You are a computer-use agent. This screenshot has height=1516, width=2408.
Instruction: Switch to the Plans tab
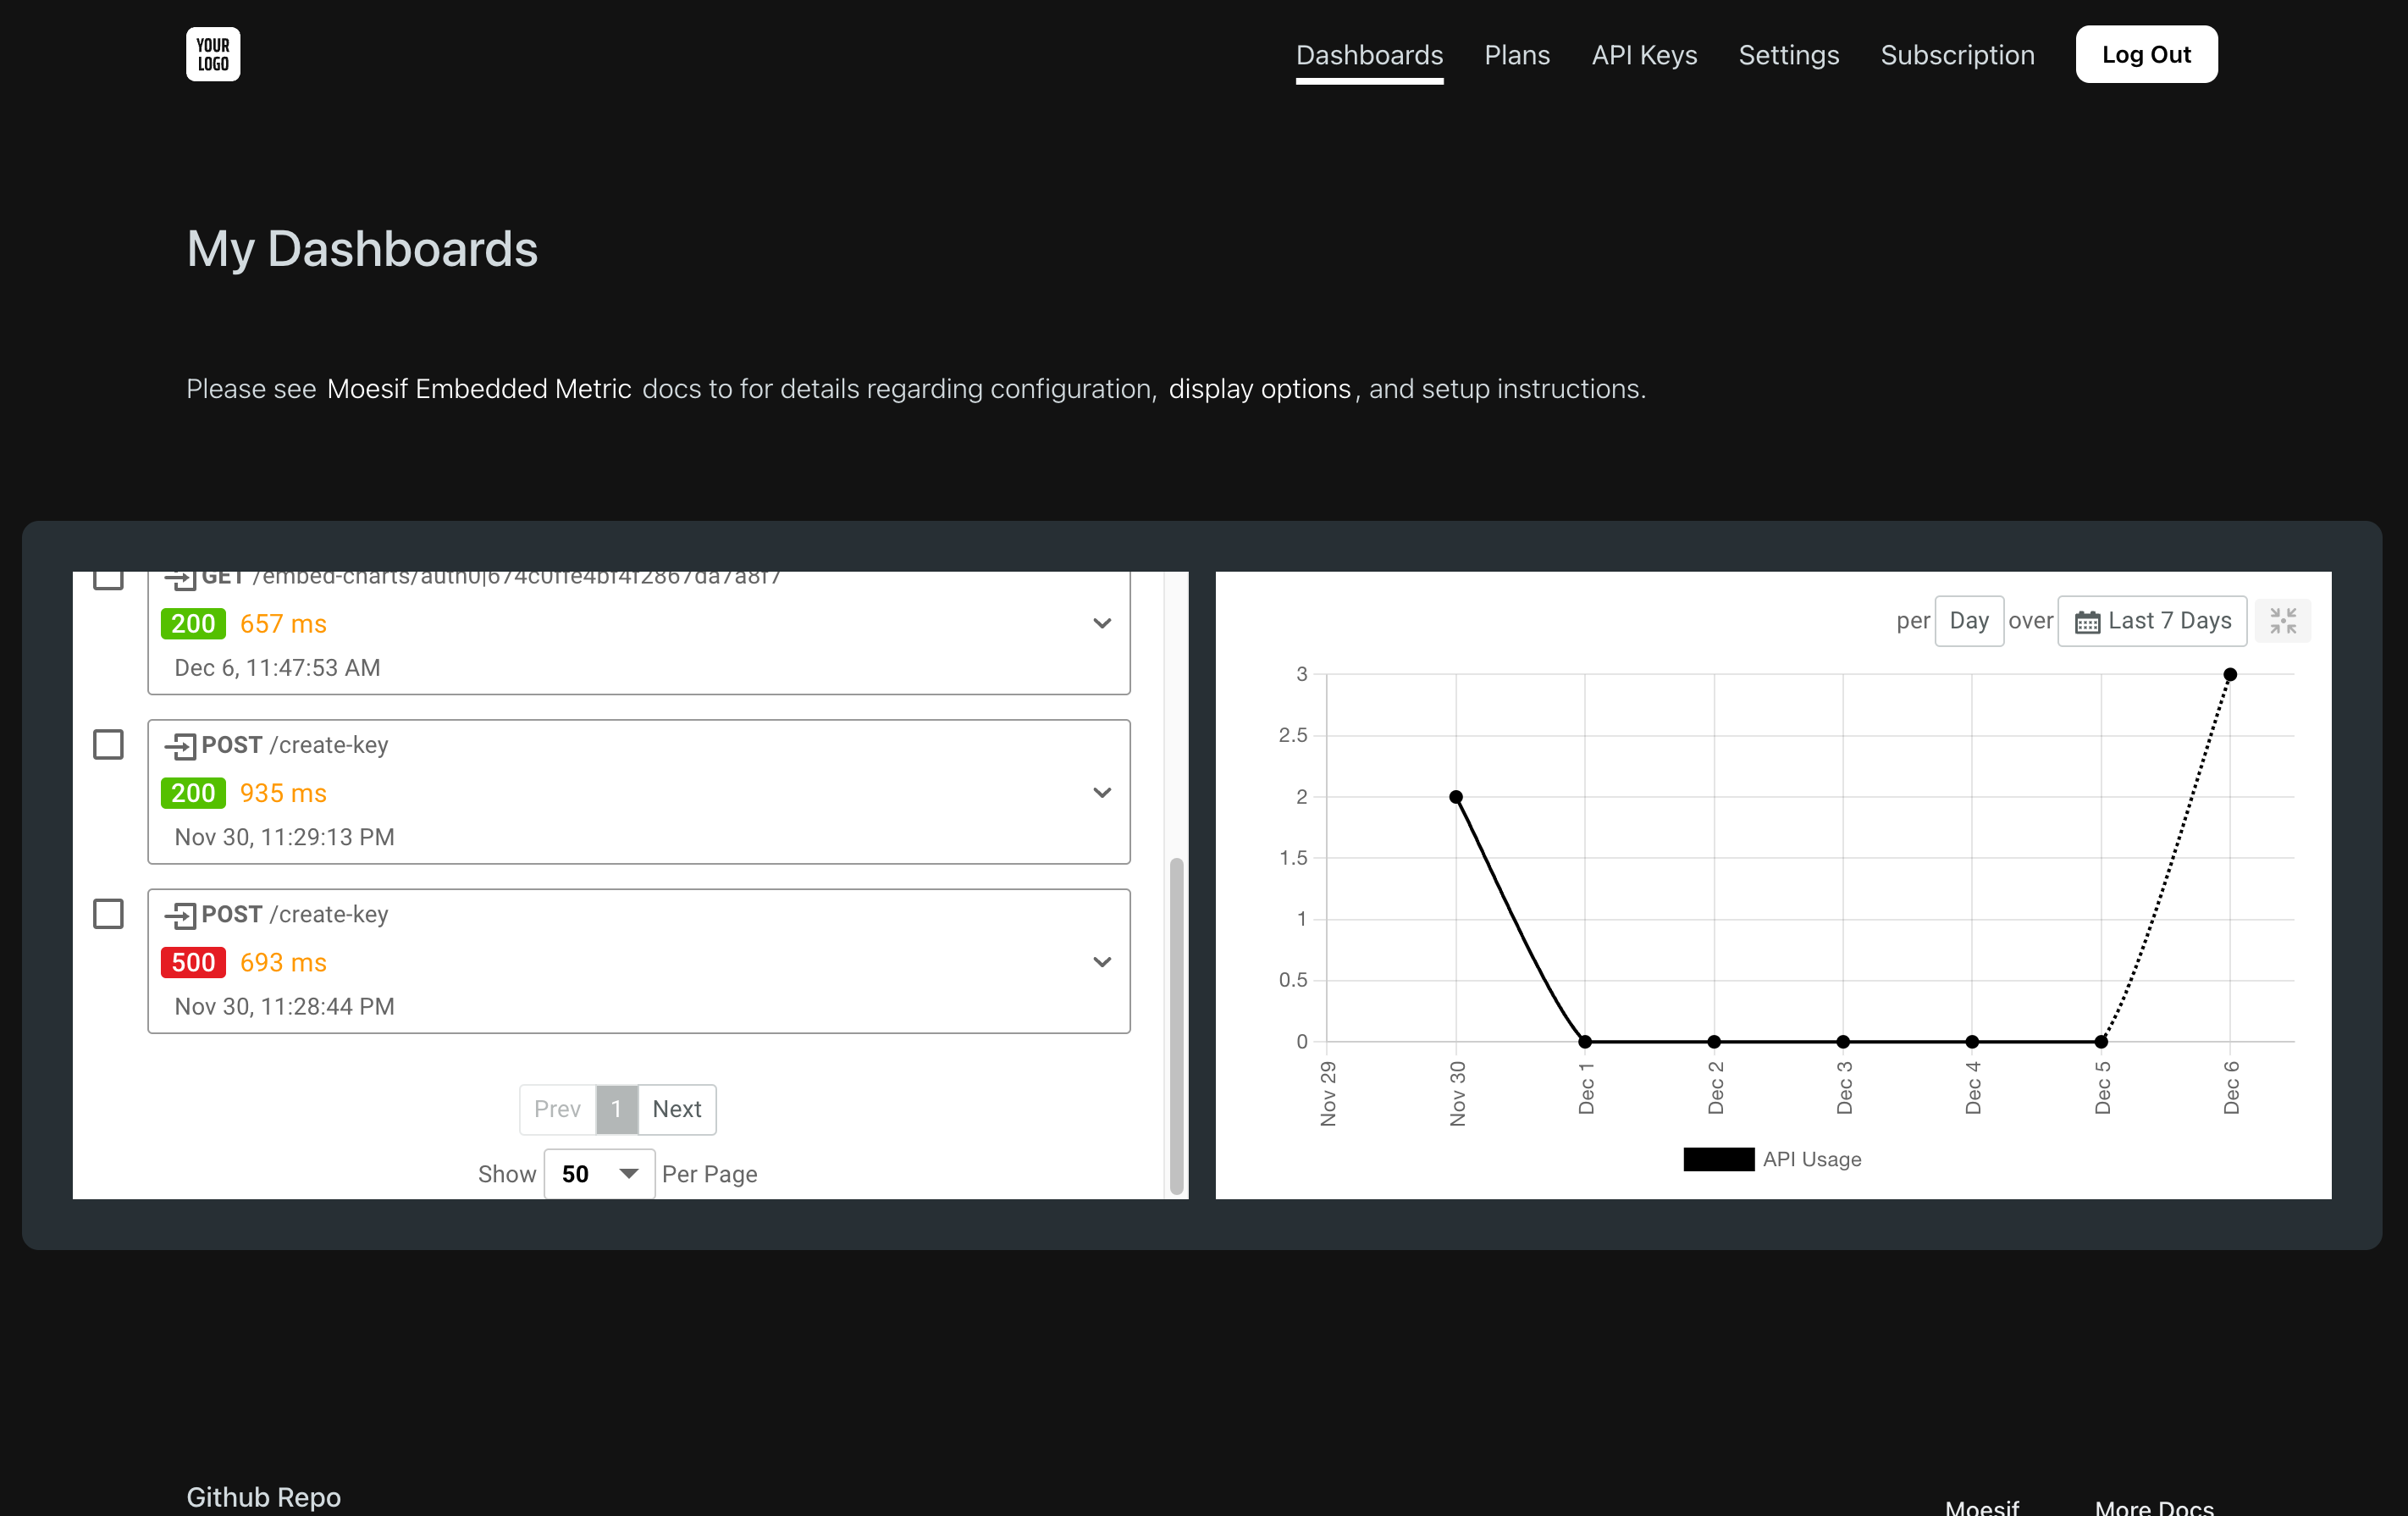[1516, 55]
